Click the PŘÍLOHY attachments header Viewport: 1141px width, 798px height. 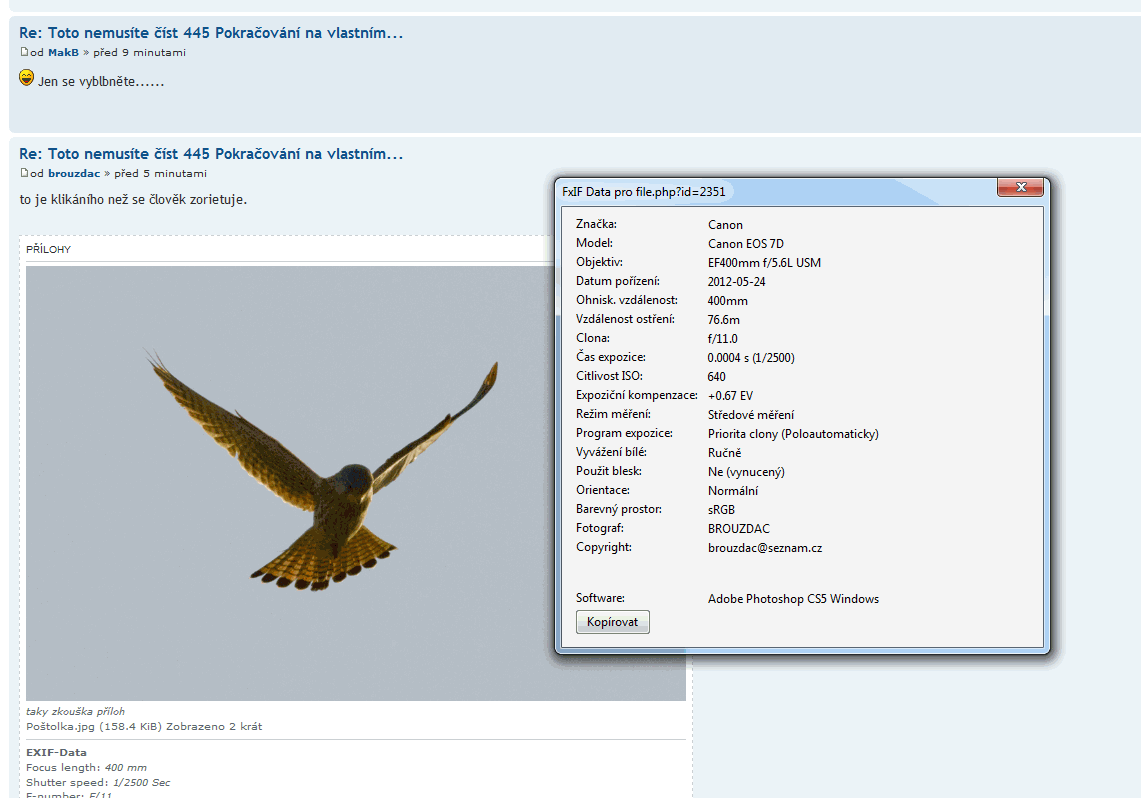(48, 249)
